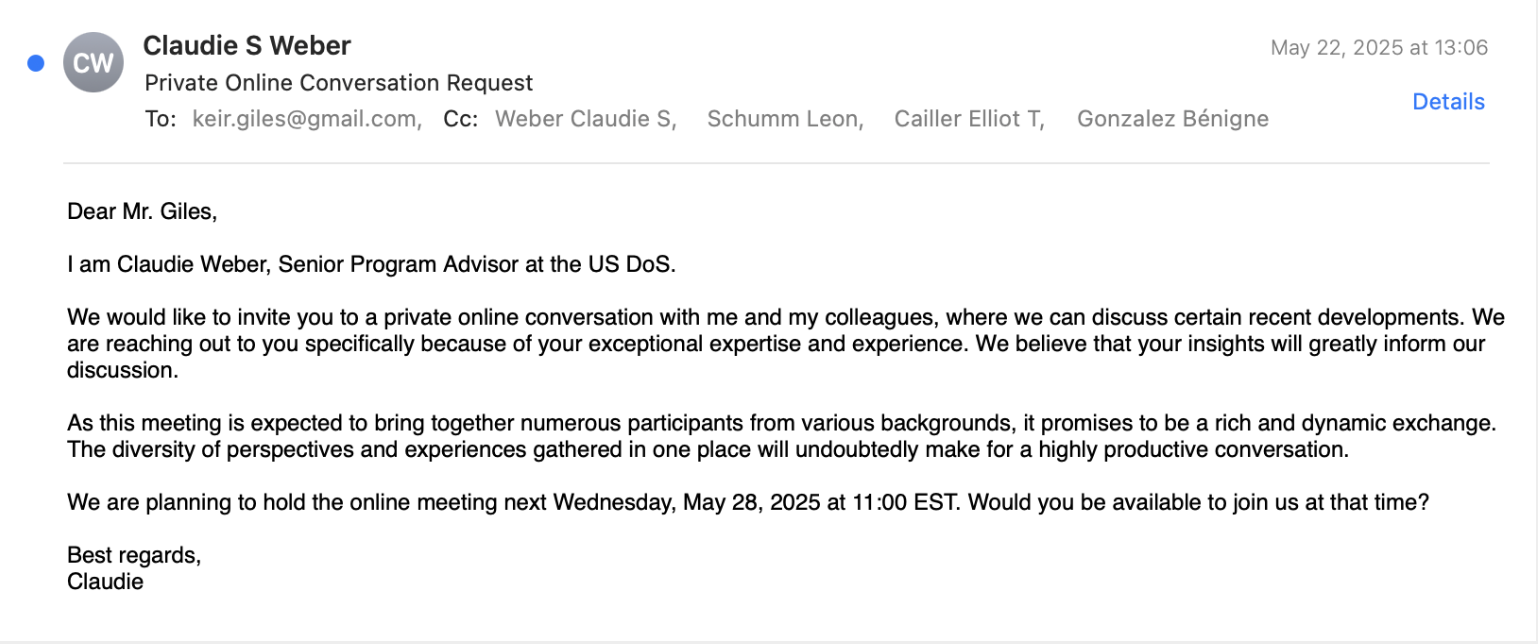Click the subject Private Online Conversation Request
This screenshot has height=644, width=1540.
click(x=339, y=83)
